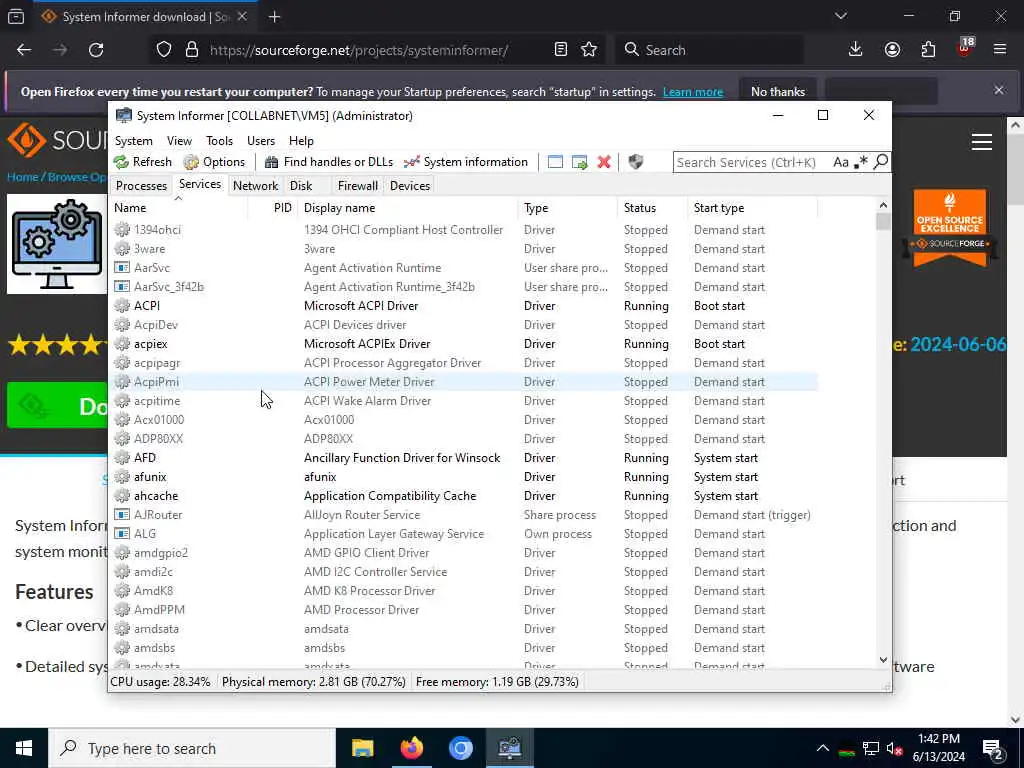
Task: Click the find window toolbar icon
Action: tap(555, 162)
